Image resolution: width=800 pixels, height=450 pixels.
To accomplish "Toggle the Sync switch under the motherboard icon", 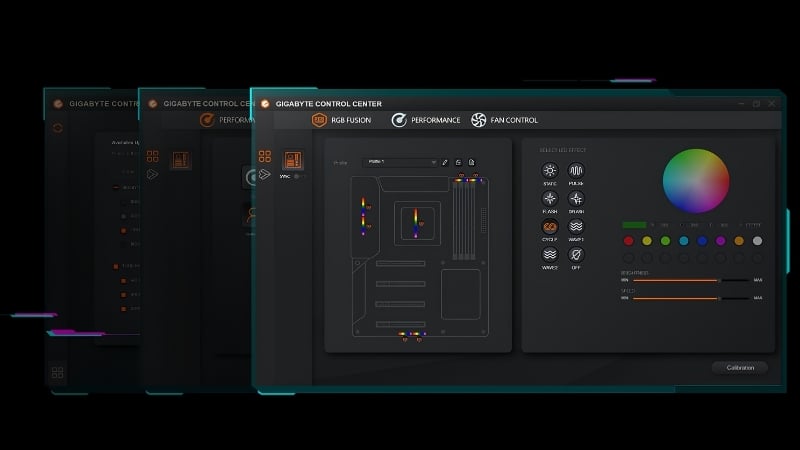I will (298, 176).
